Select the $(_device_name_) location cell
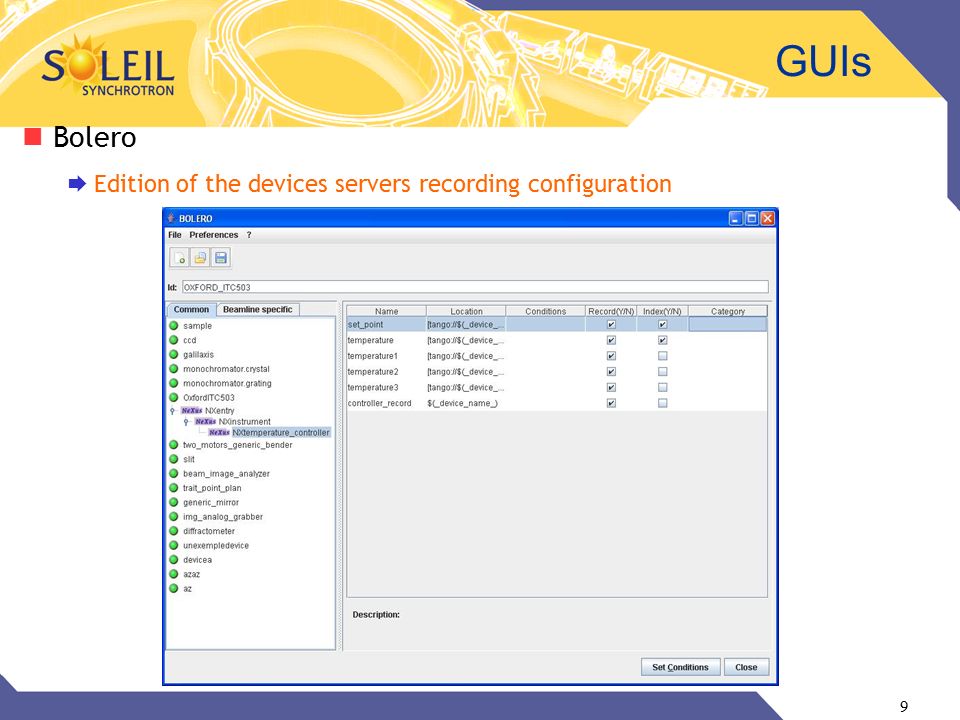 (466, 403)
